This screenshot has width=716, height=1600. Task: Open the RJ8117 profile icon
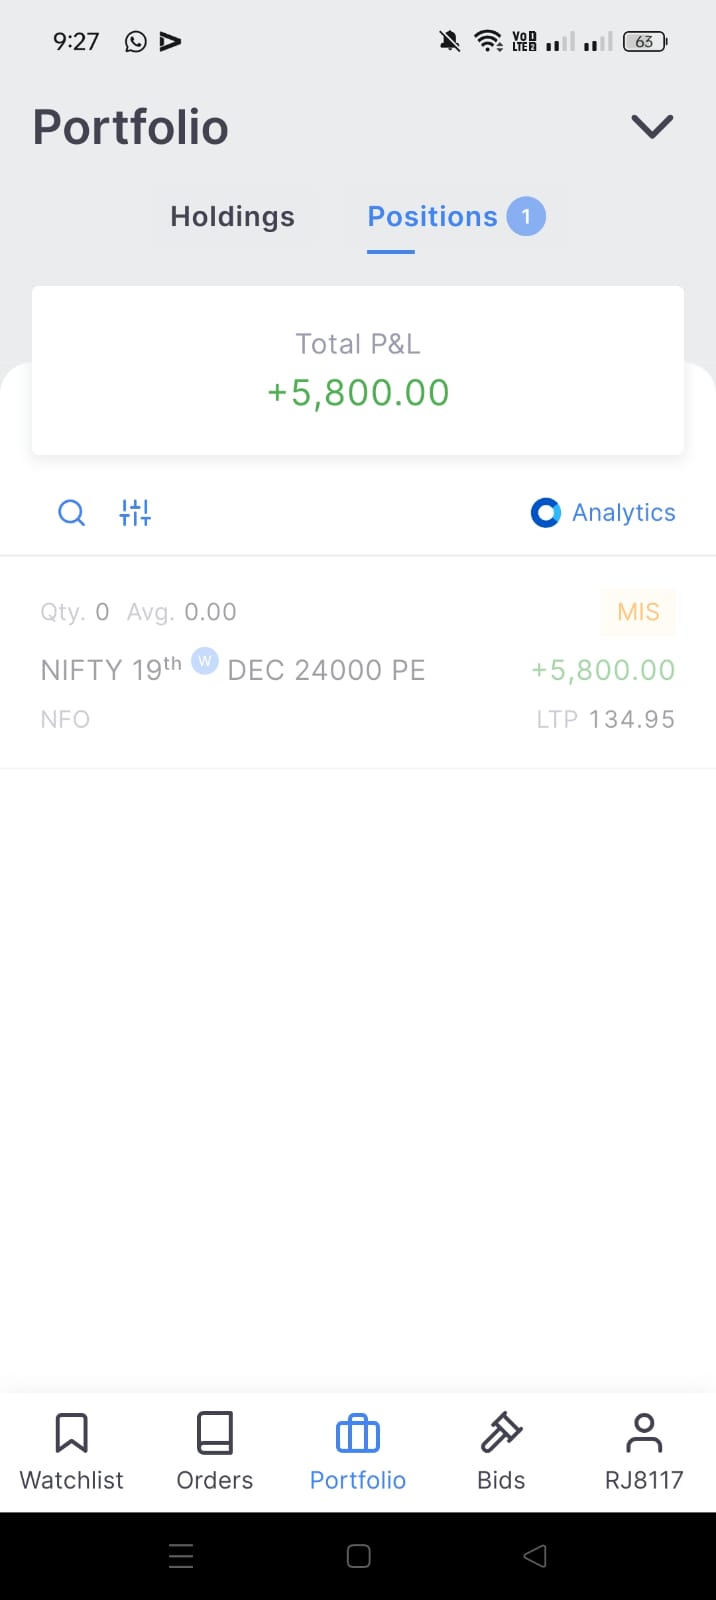click(644, 1433)
